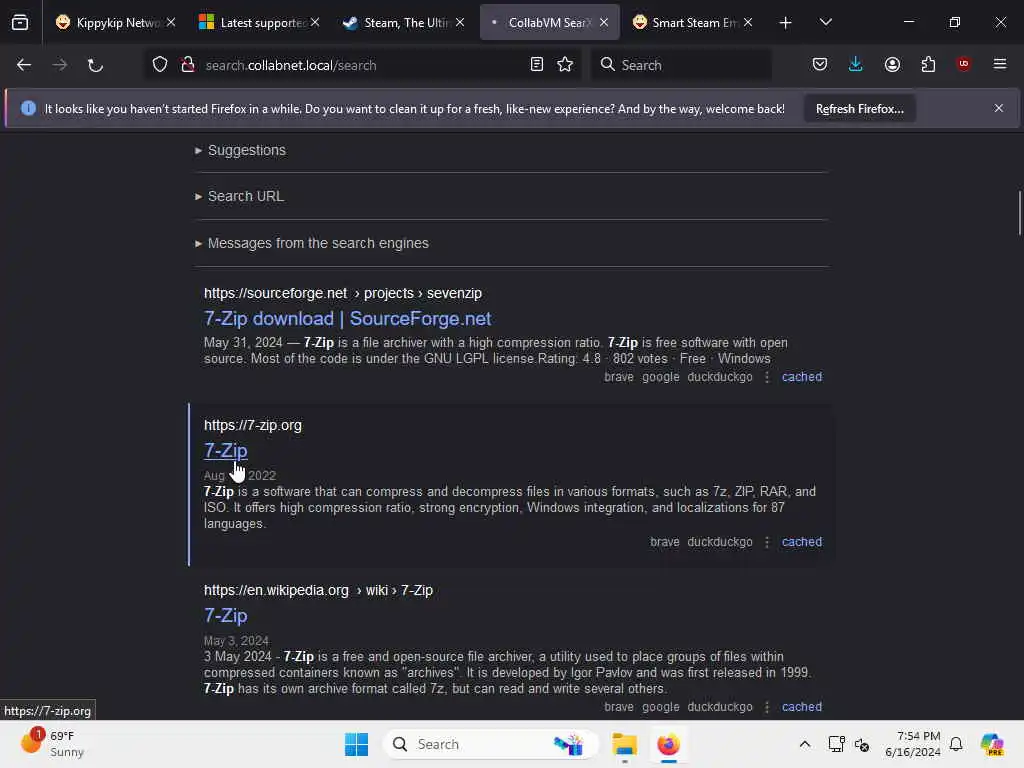This screenshot has height=768, width=1024.
Task: Open cached link for 7-zip.org result
Action: pos(802,542)
